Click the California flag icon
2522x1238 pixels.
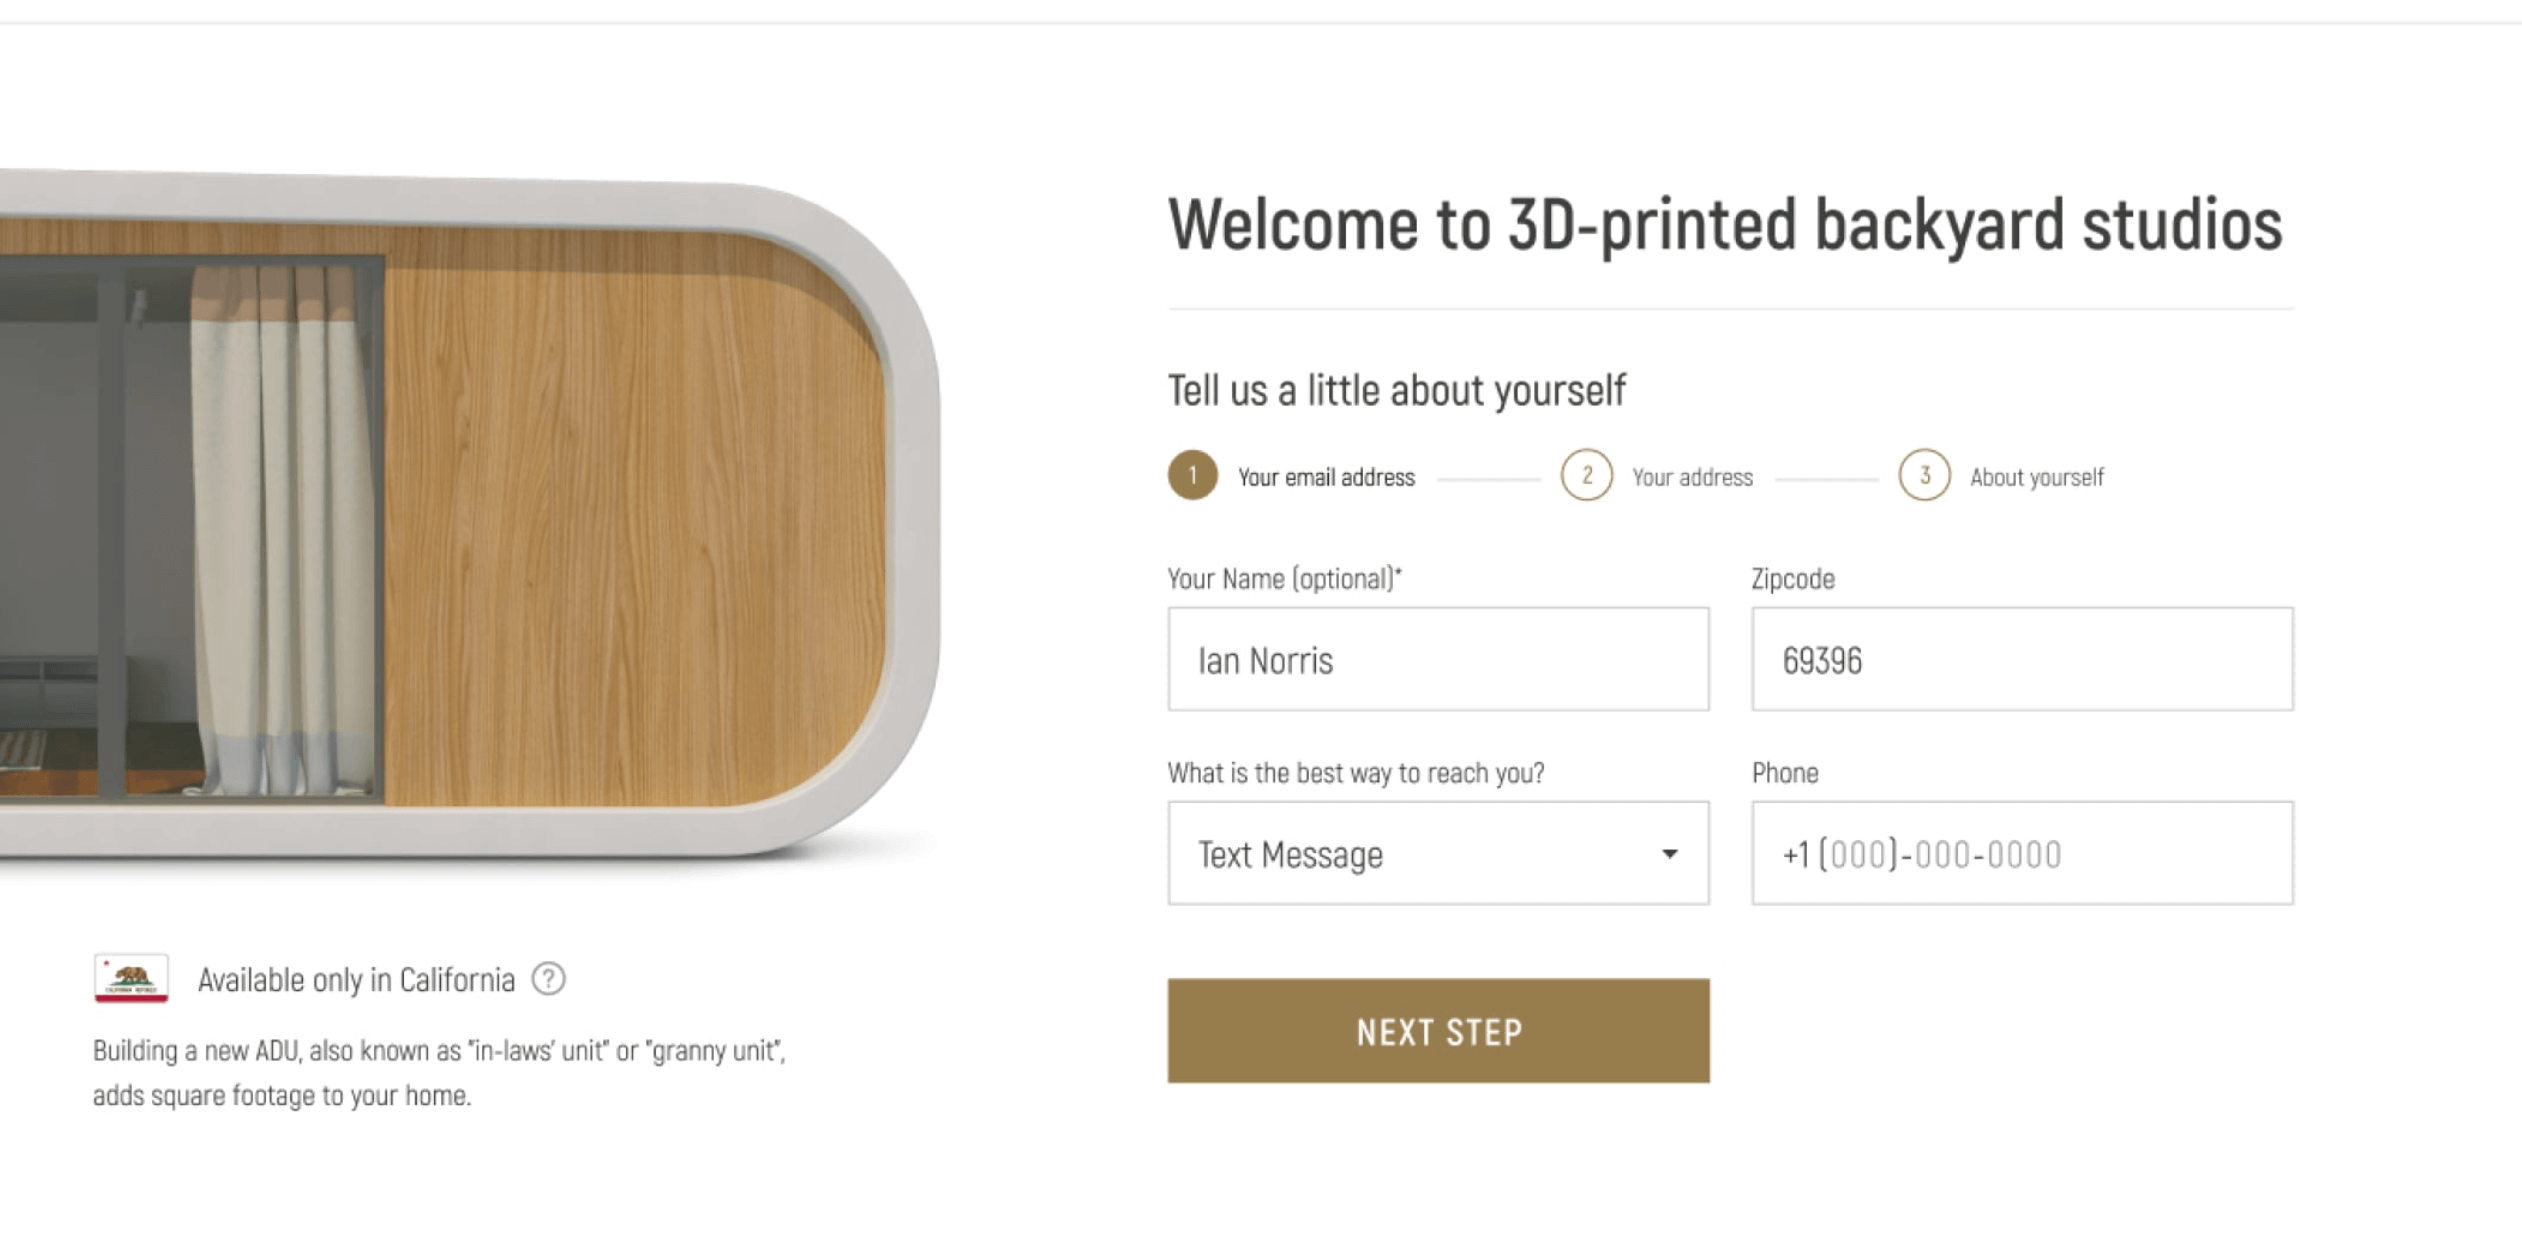coord(131,978)
